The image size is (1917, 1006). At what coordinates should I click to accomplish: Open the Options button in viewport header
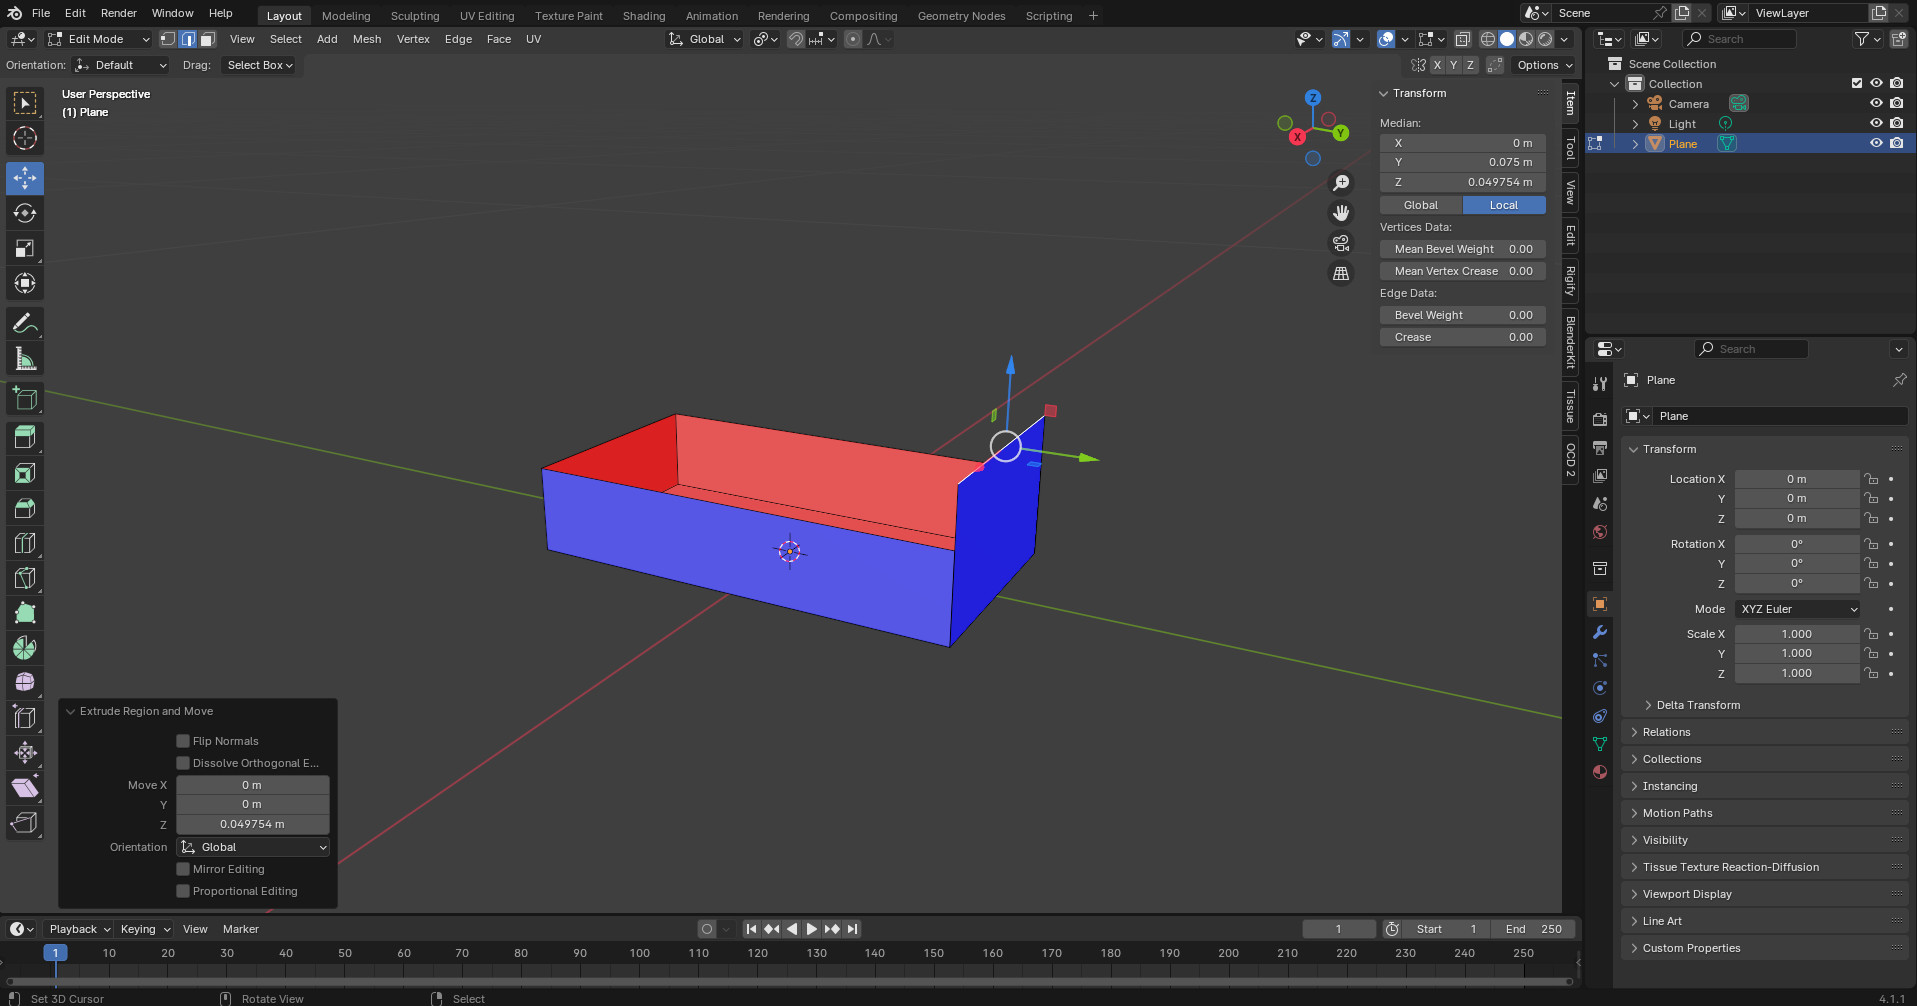point(1544,65)
